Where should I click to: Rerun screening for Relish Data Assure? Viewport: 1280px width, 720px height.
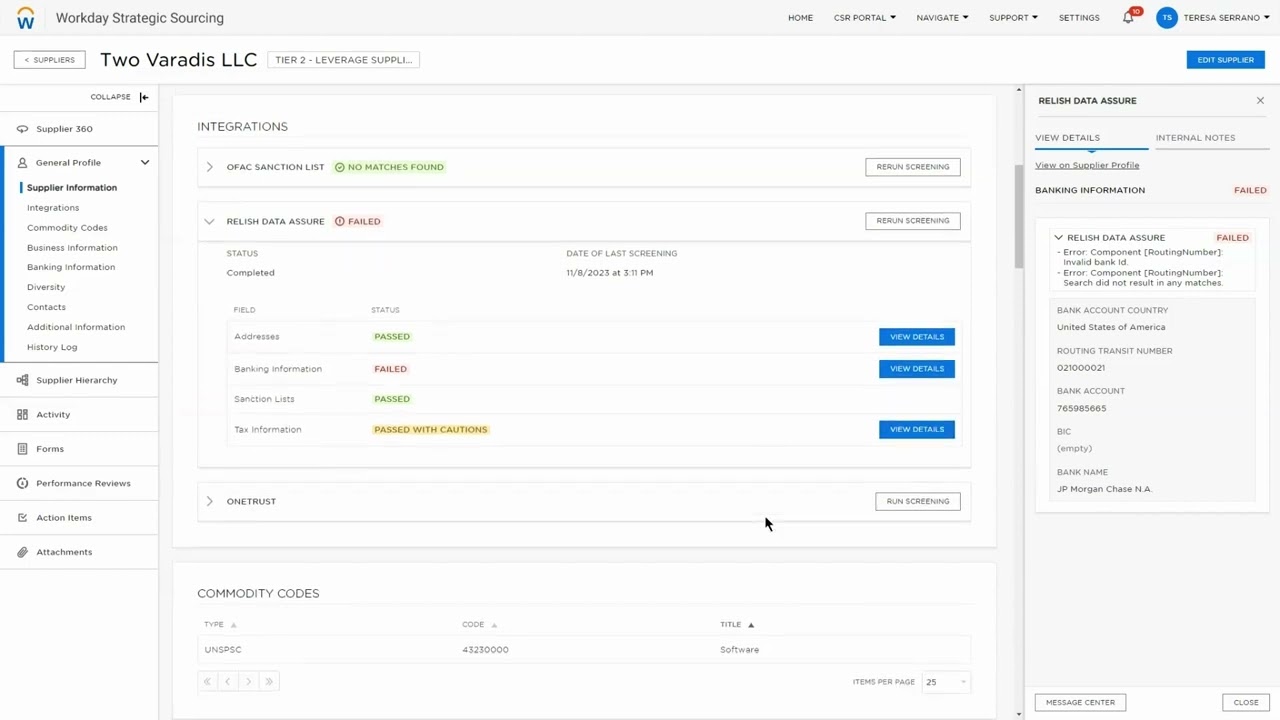pyautogui.click(x=913, y=221)
